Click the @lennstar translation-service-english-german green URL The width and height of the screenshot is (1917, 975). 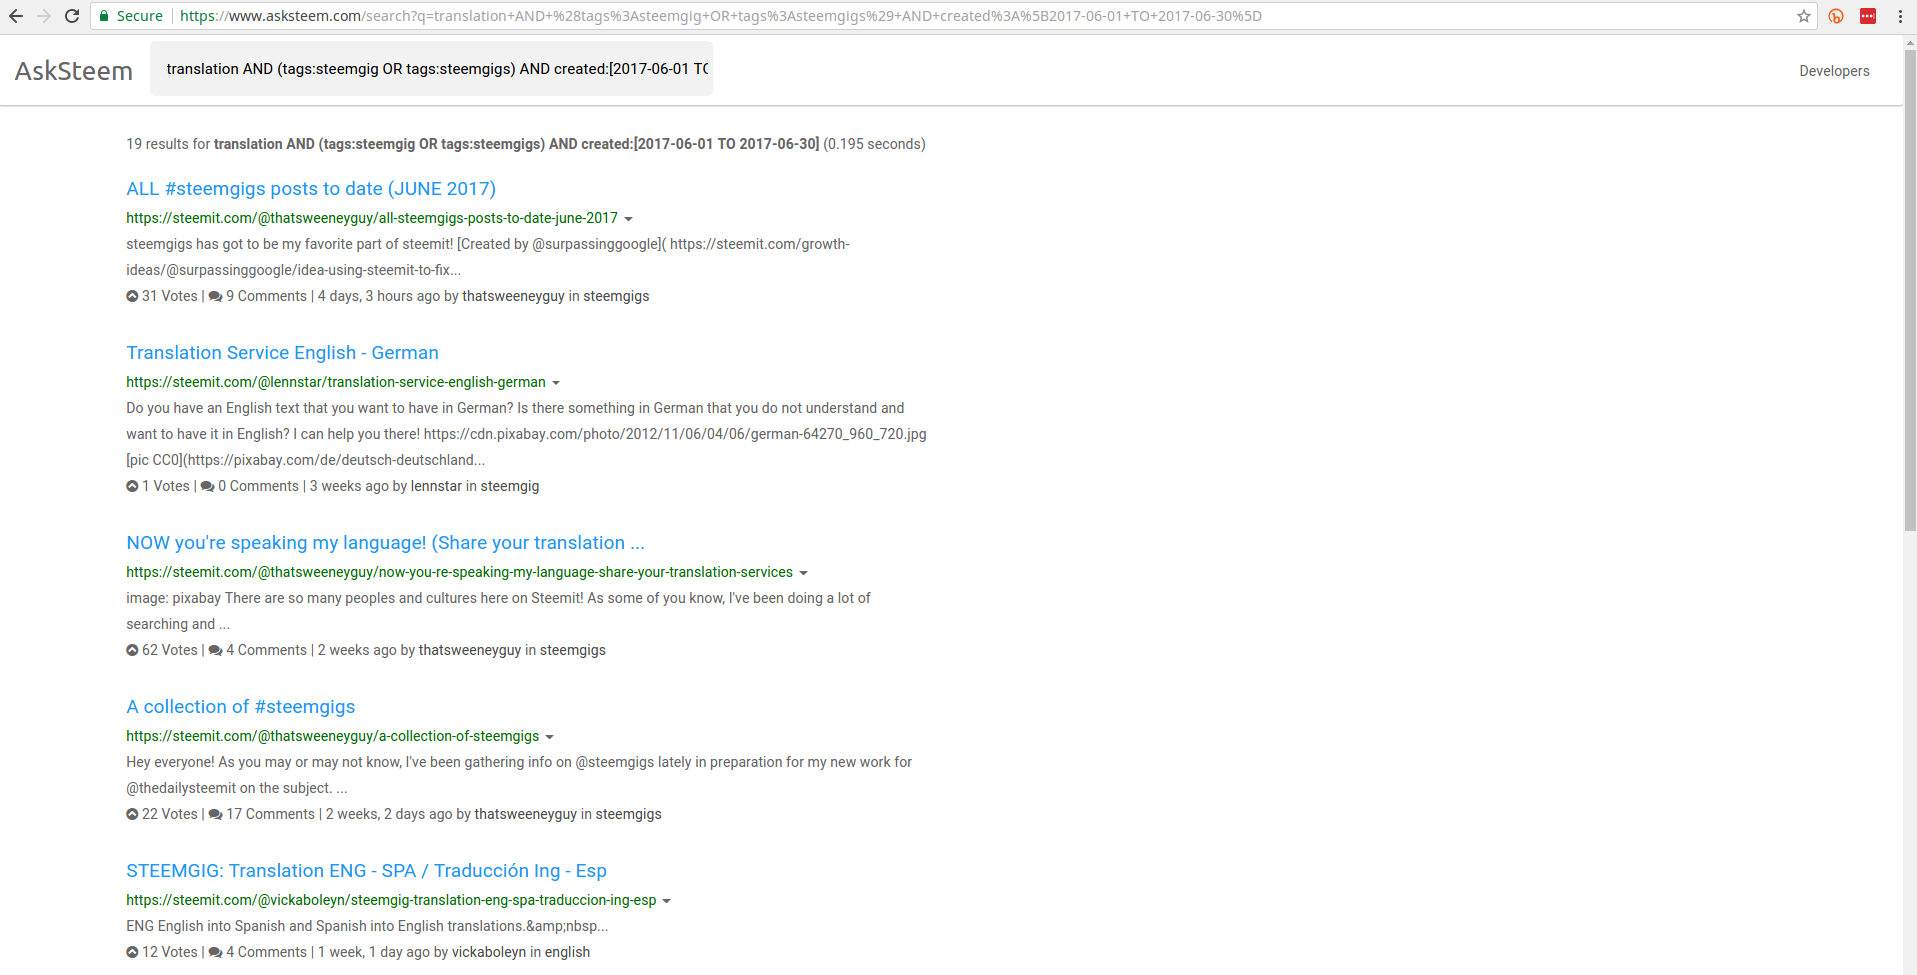pos(336,382)
